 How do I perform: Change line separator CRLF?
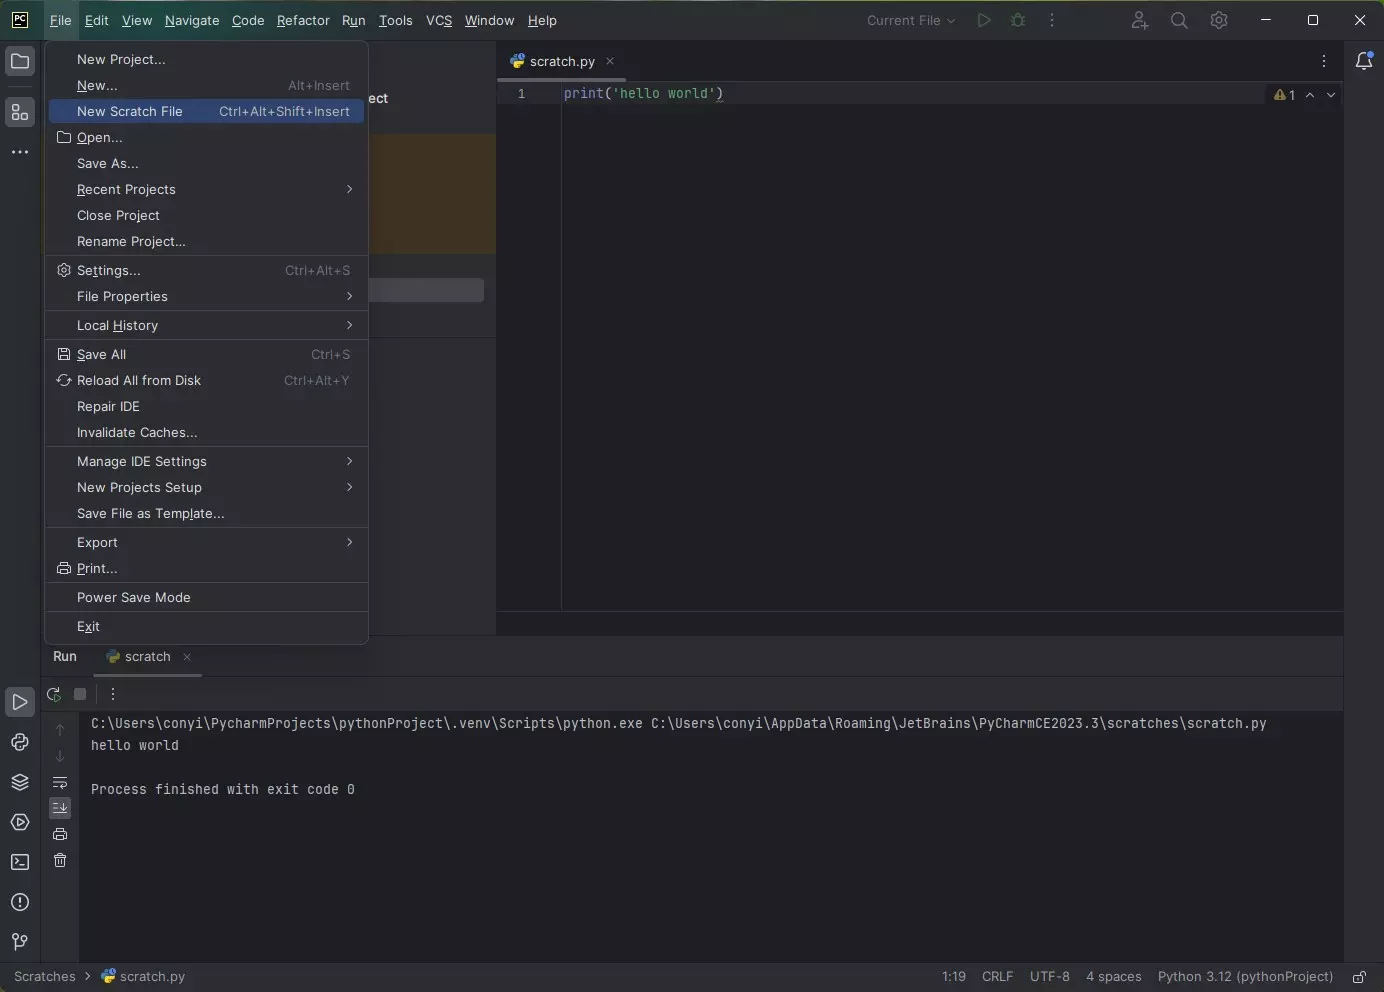click(x=997, y=977)
